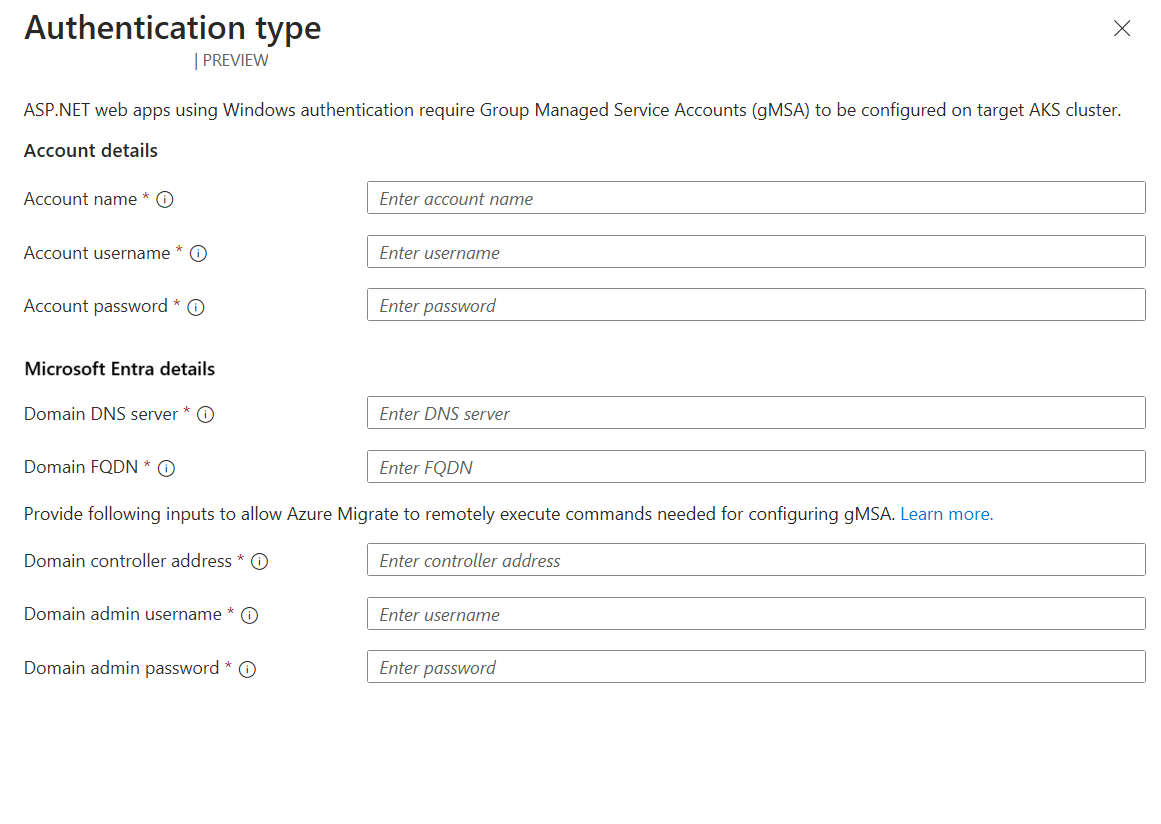Click the Account details heading
This screenshot has height=824, width=1161.
pos(90,150)
